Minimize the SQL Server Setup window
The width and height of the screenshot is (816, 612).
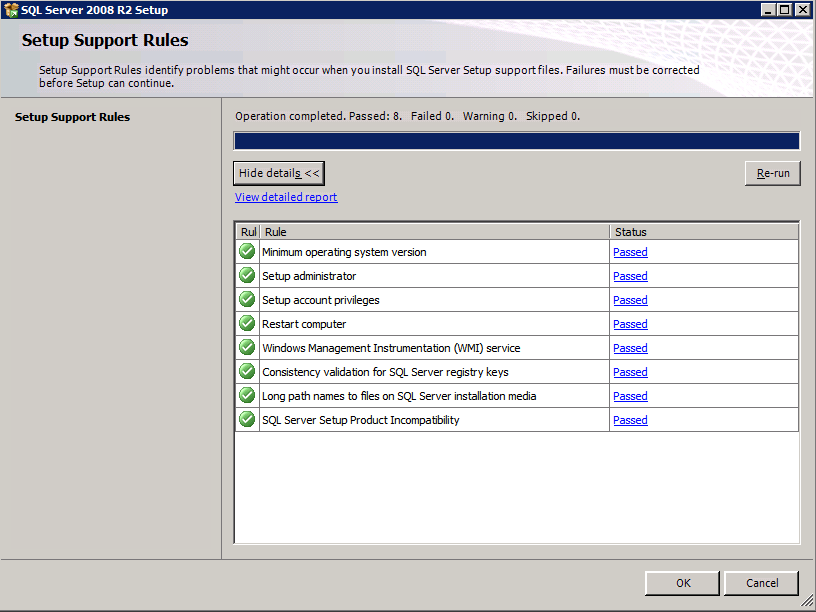pyautogui.click(x=768, y=10)
